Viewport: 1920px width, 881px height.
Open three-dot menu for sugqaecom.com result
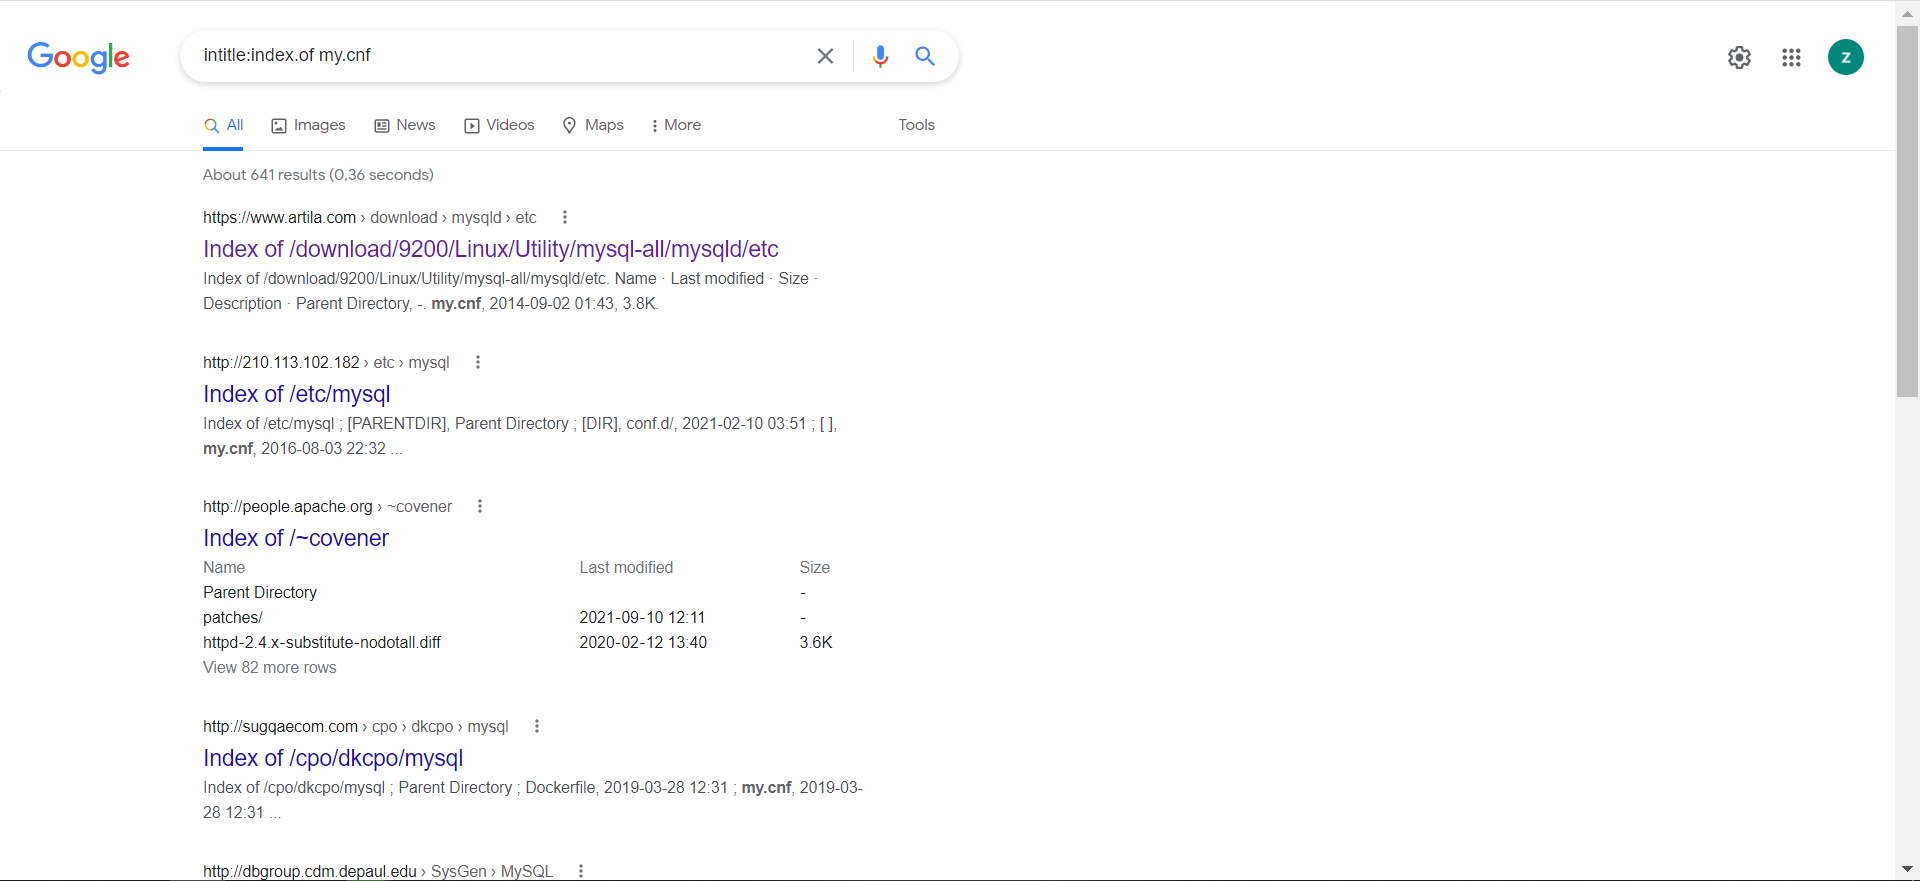(537, 726)
